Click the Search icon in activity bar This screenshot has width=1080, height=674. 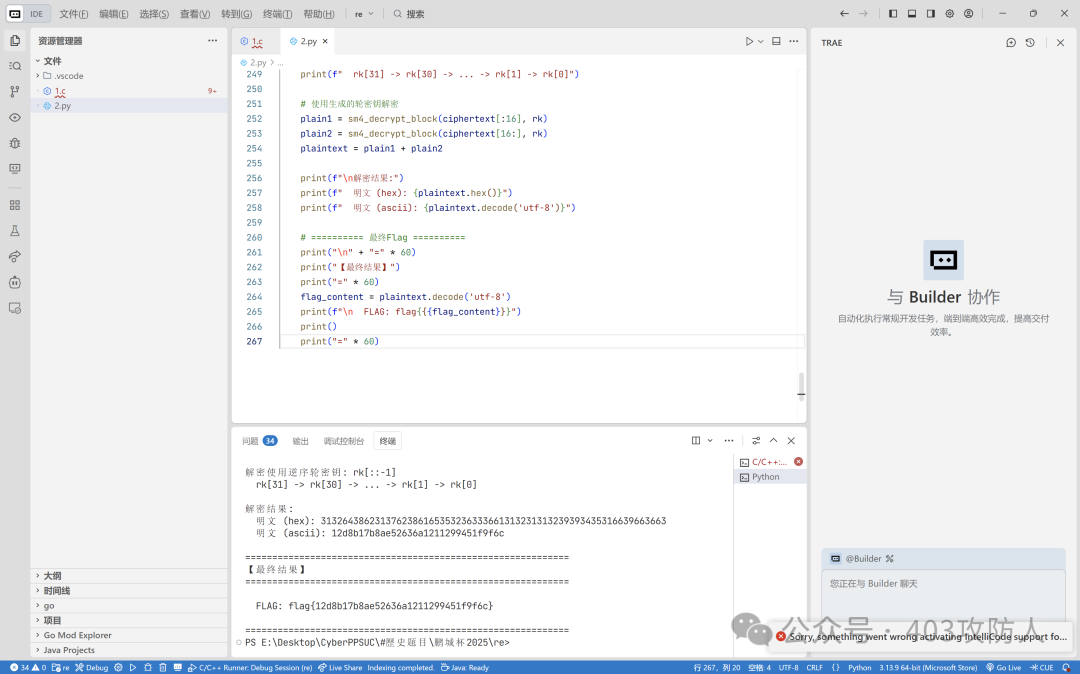(15, 65)
